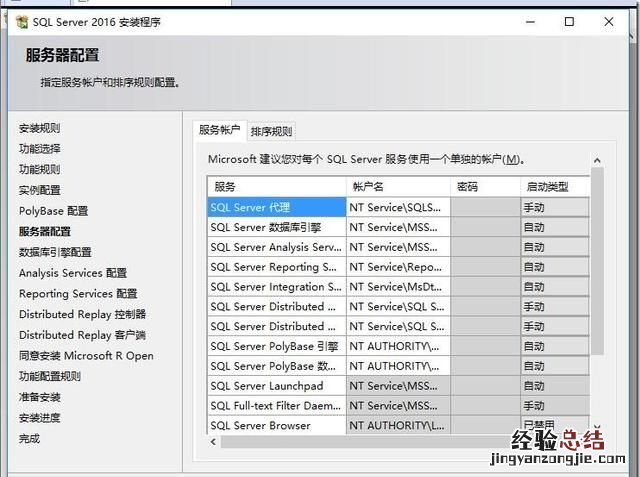The width and height of the screenshot is (640, 477).
Task: Select the SQL Server Analysis Serv... row
Action: [277, 247]
